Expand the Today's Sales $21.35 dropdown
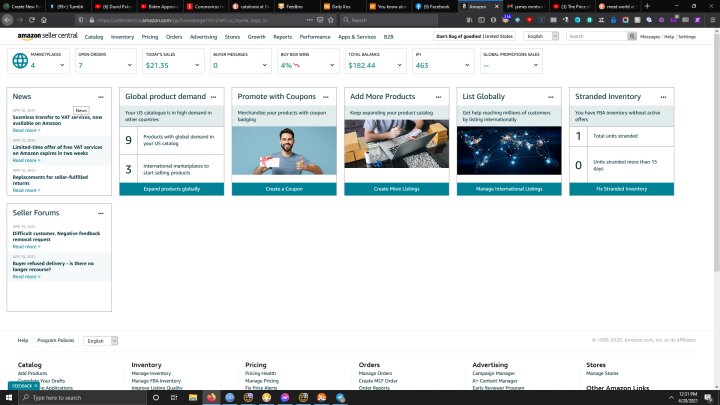 [x=197, y=65]
